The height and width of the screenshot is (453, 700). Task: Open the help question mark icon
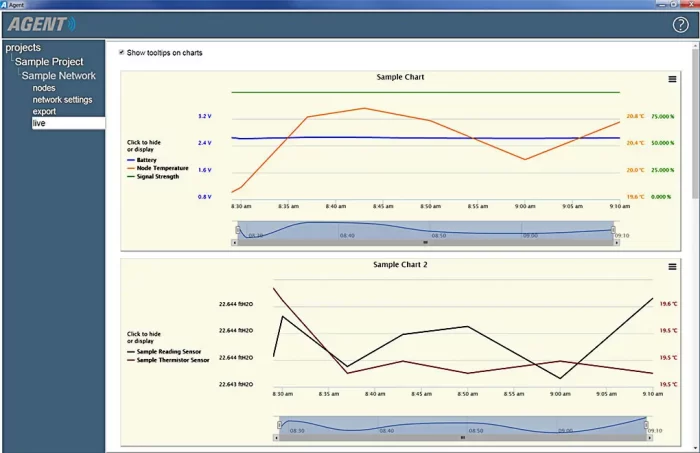click(x=681, y=24)
